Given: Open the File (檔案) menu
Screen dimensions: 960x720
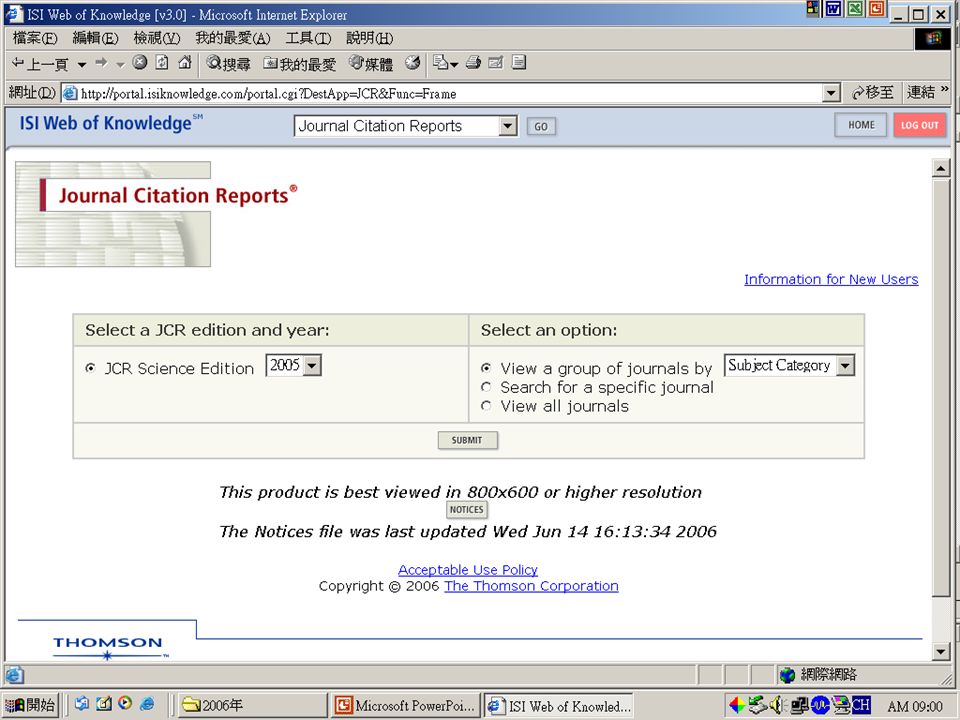Looking at the screenshot, I should pos(35,39).
